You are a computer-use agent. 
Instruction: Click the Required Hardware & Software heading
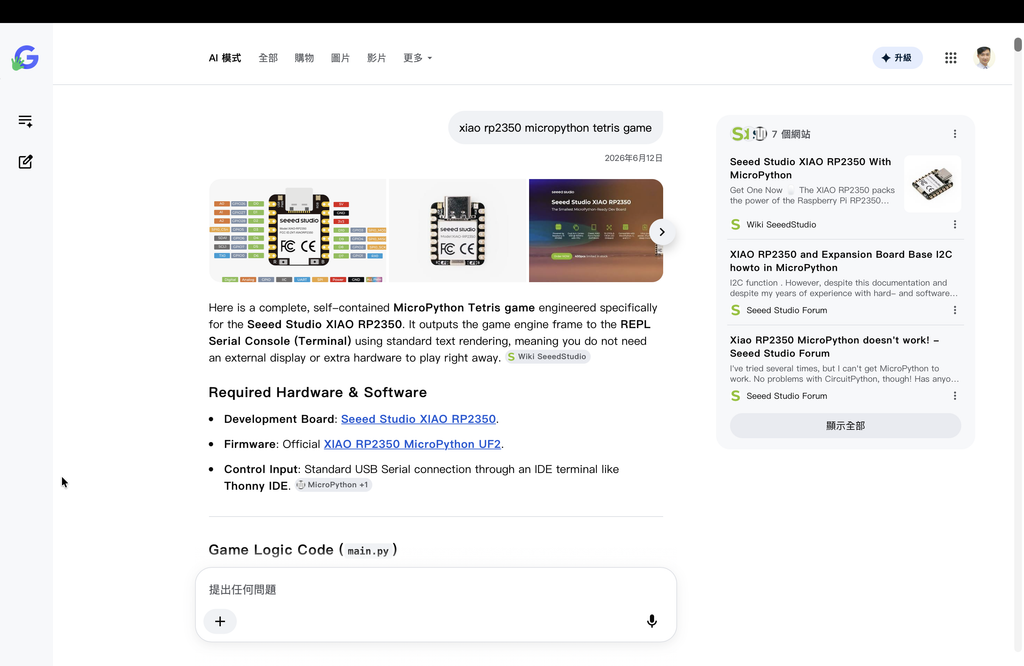(317, 392)
